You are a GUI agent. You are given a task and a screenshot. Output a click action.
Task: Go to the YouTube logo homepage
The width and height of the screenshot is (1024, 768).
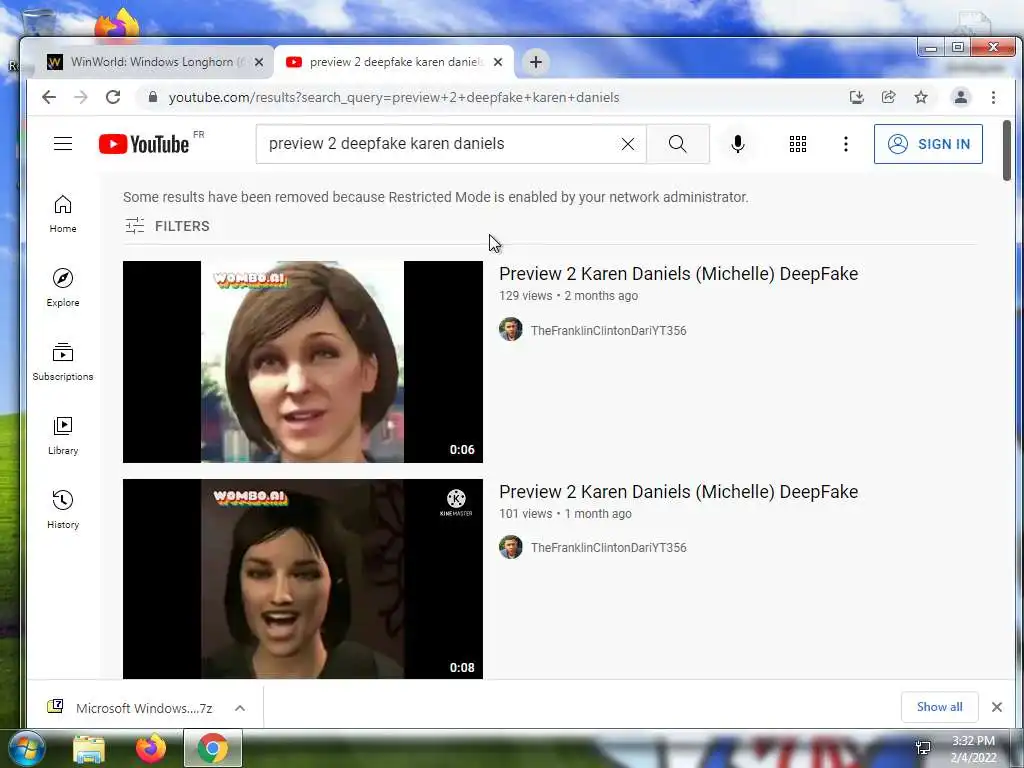point(144,144)
